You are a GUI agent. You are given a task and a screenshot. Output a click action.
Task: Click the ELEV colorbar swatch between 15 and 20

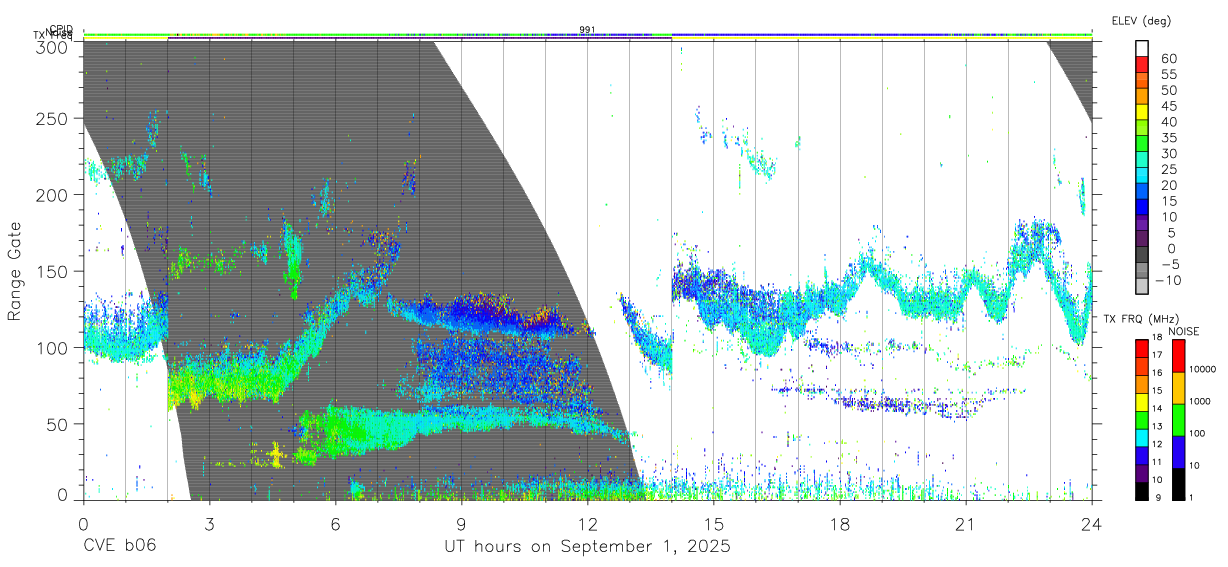click(1143, 193)
